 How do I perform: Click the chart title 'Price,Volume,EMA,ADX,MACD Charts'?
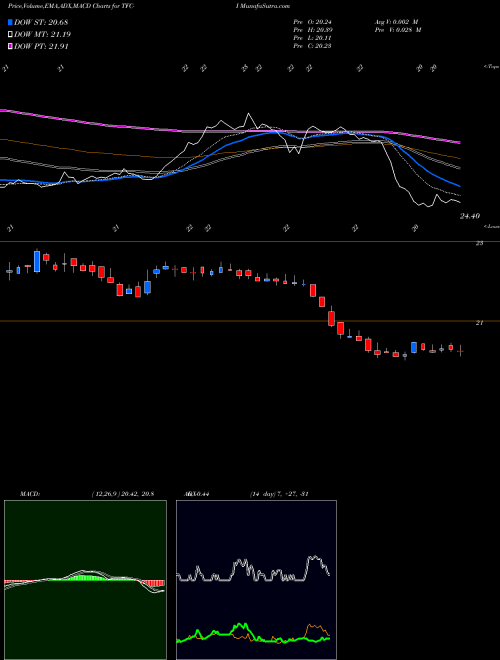(x=59, y=6)
